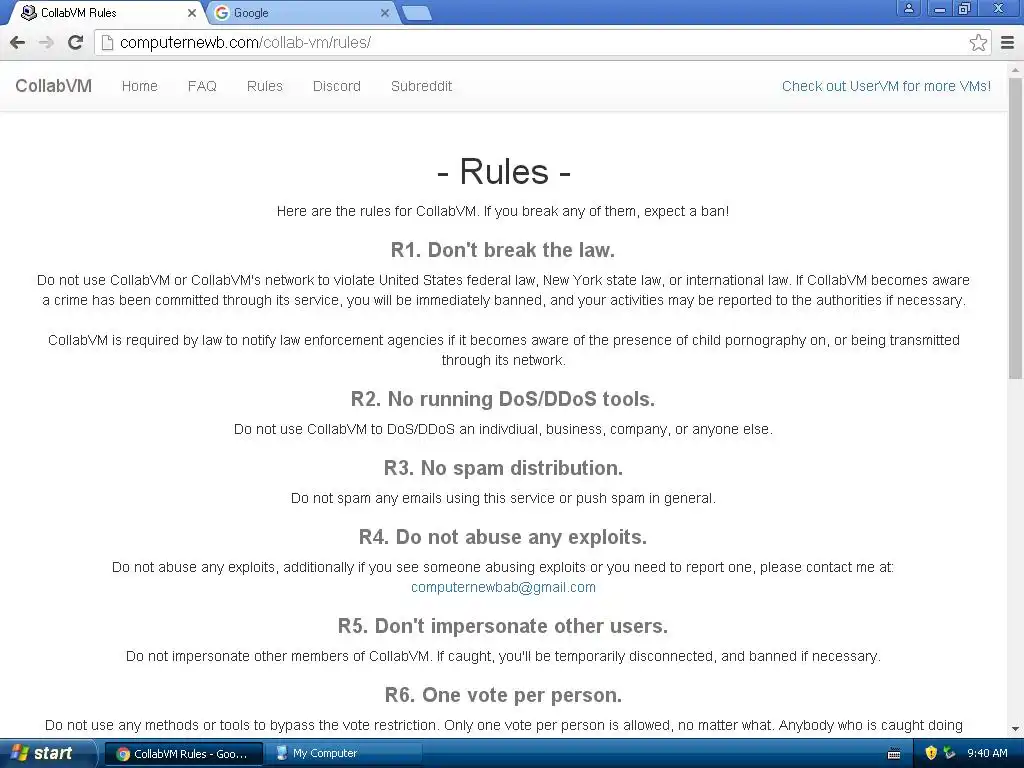Close the CollabVM Rules tab

pyautogui.click(x=192, y=12)
